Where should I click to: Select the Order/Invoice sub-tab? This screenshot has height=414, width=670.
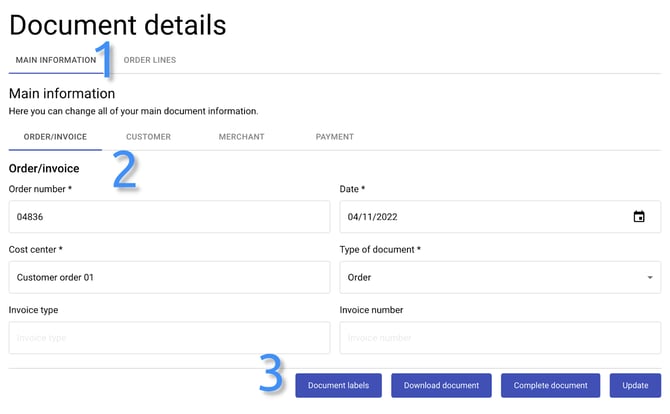coord(55,137)
